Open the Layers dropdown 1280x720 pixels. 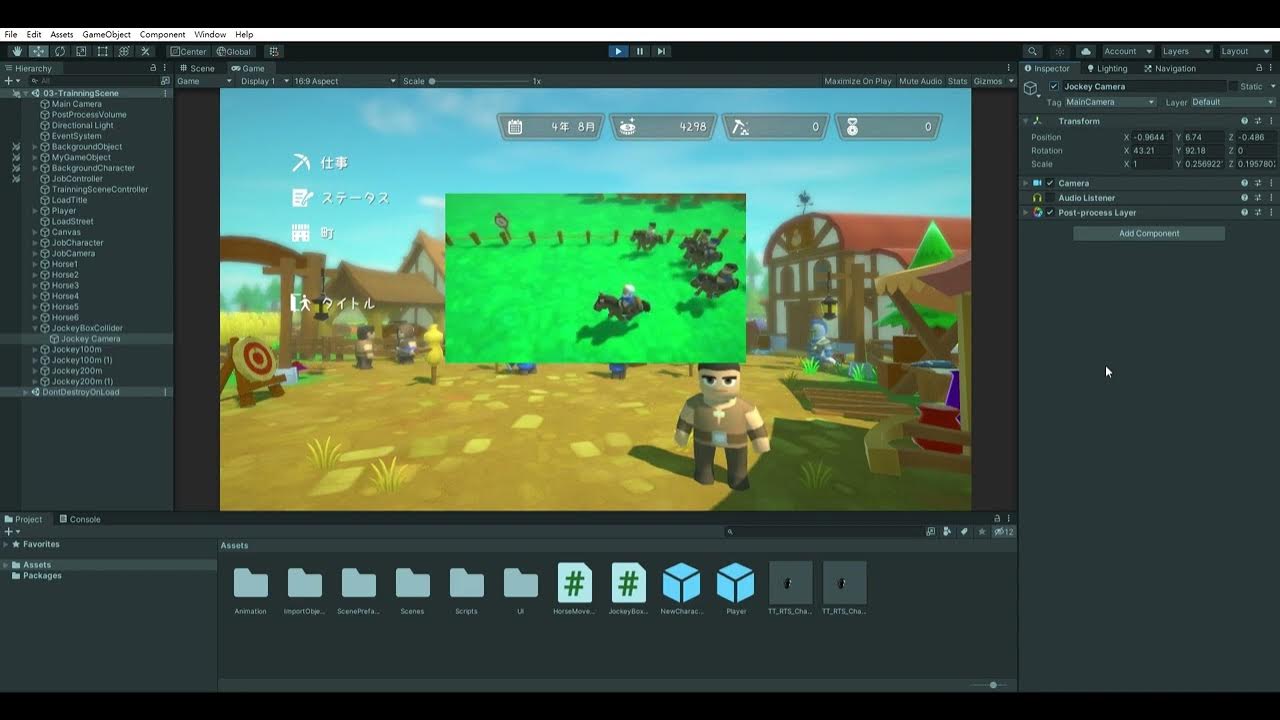click(x=1186, y=51)
